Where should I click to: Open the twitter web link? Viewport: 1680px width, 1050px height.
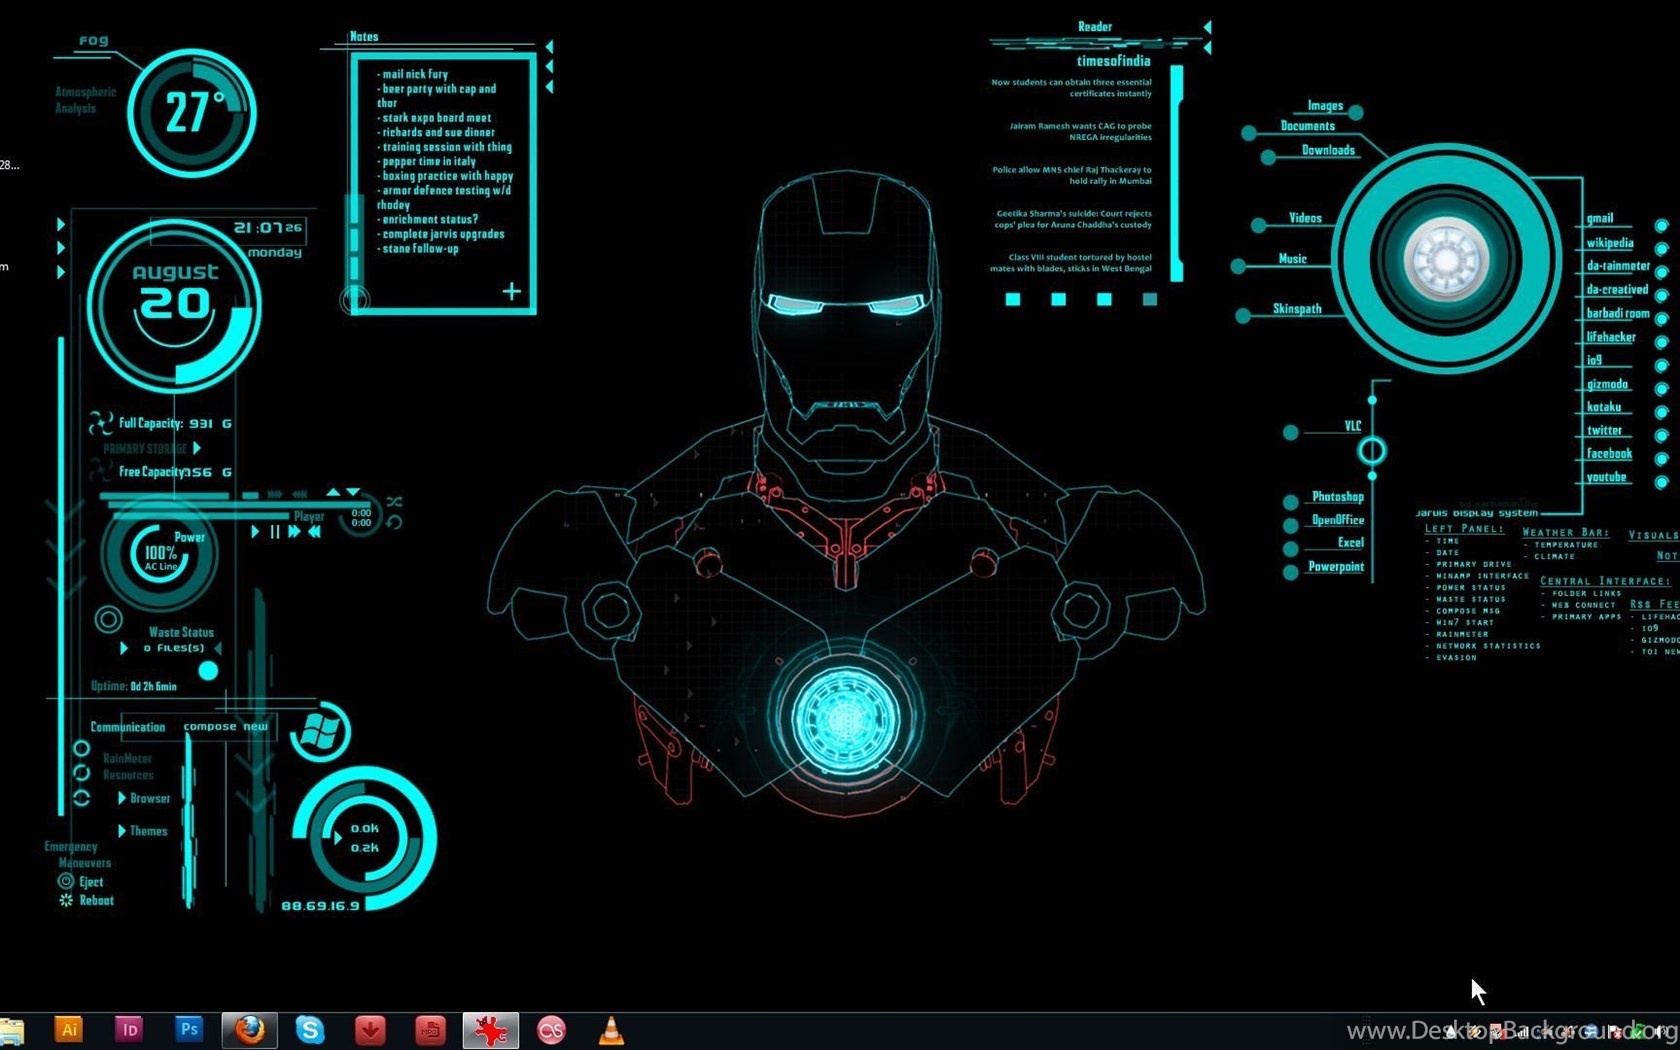tap(1604, 430)
